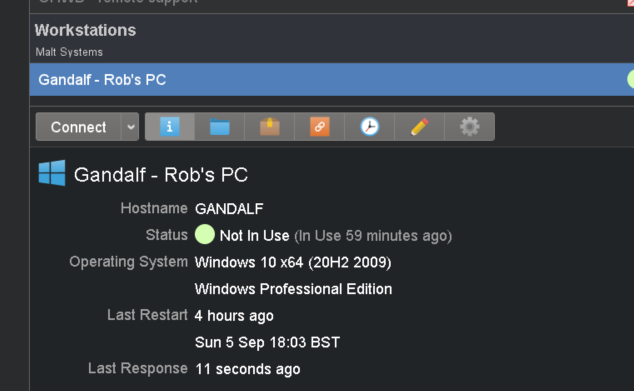
Task: Click the orange link icon
Action: pyautogui.click(x=319, y=127)
